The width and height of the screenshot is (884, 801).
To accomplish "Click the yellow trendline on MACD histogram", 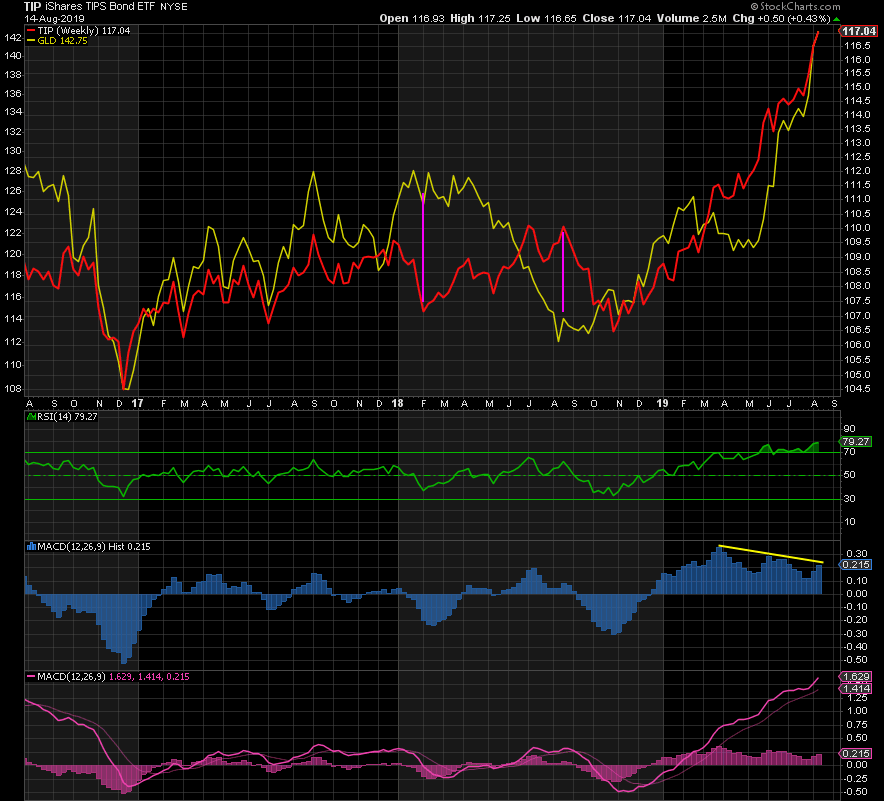I will [x=770, y=554].
